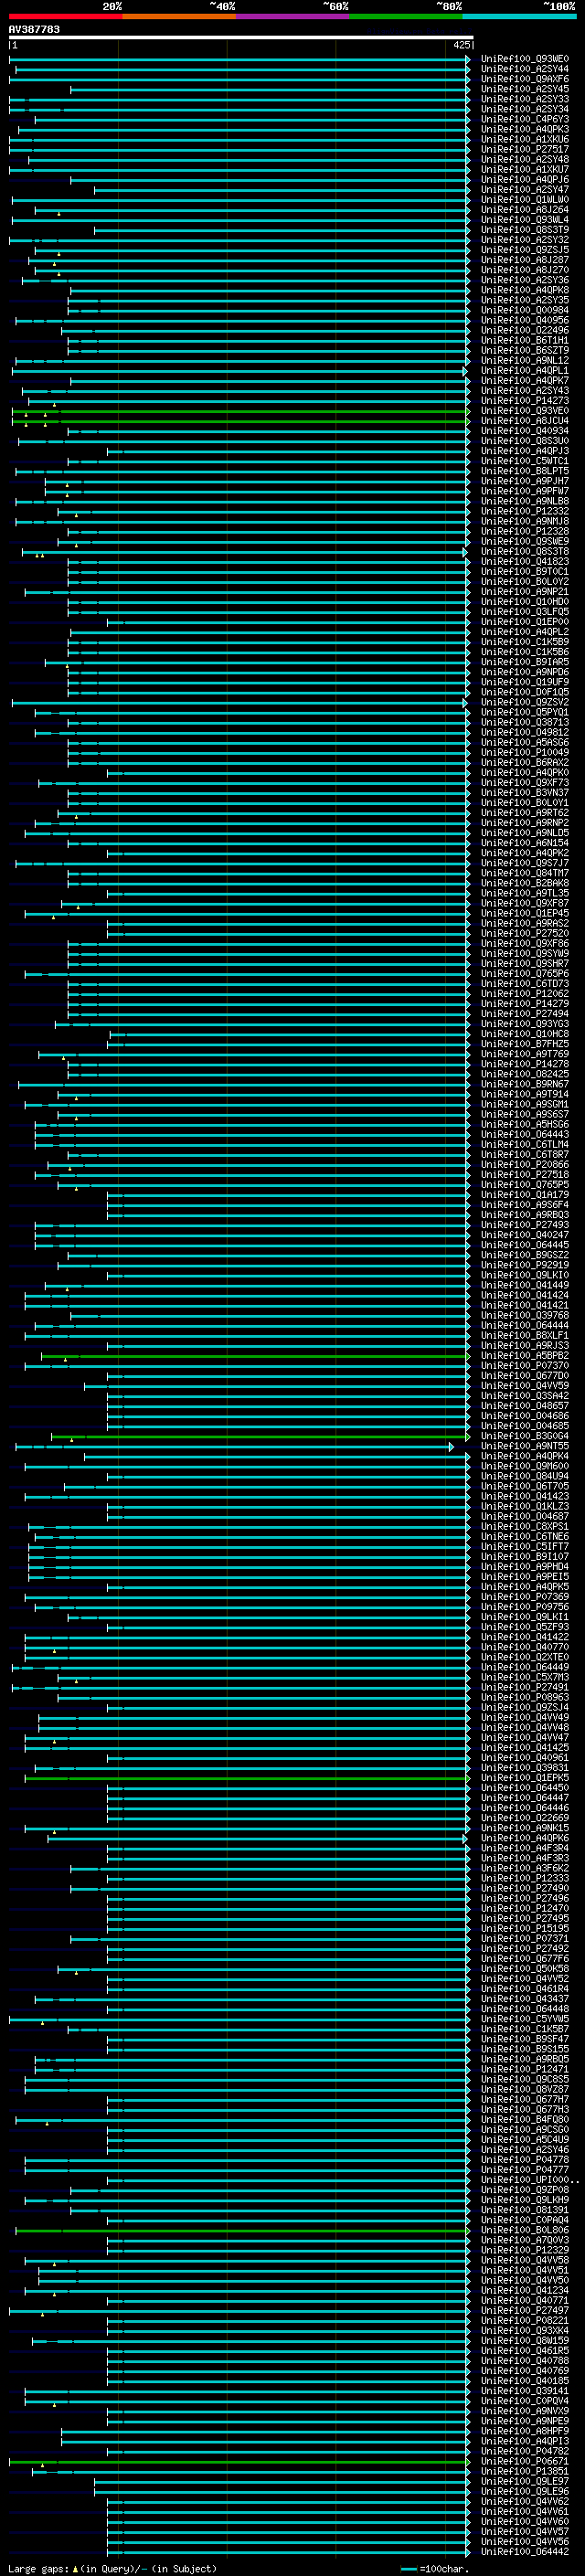Click label UniRef100_P12332

(x=524, y=511)
